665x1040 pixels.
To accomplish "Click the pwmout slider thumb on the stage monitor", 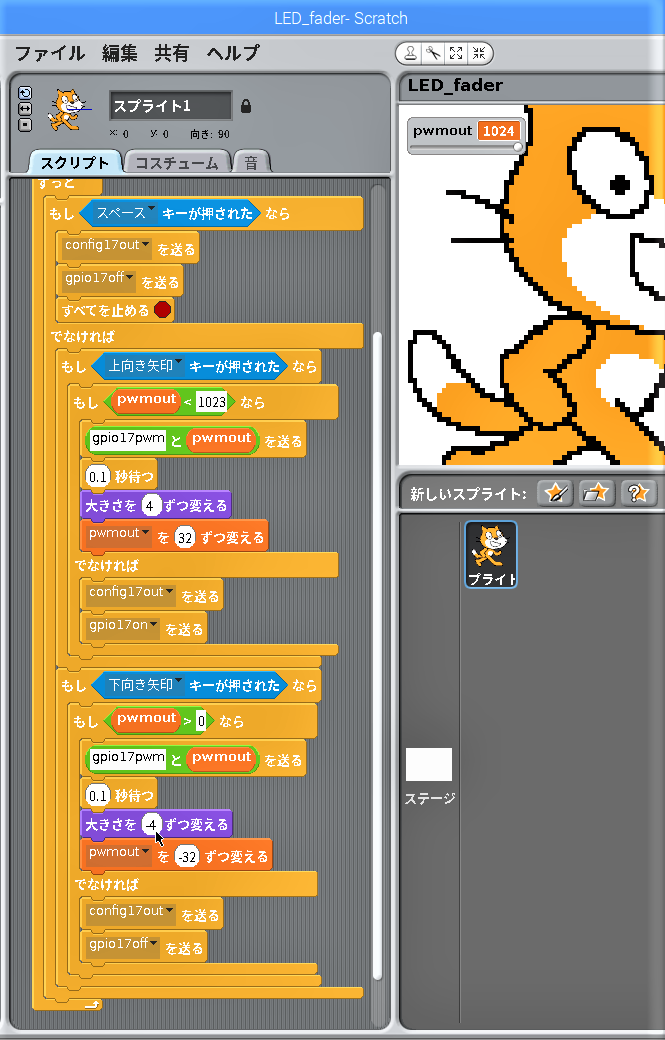I will 517,147.
